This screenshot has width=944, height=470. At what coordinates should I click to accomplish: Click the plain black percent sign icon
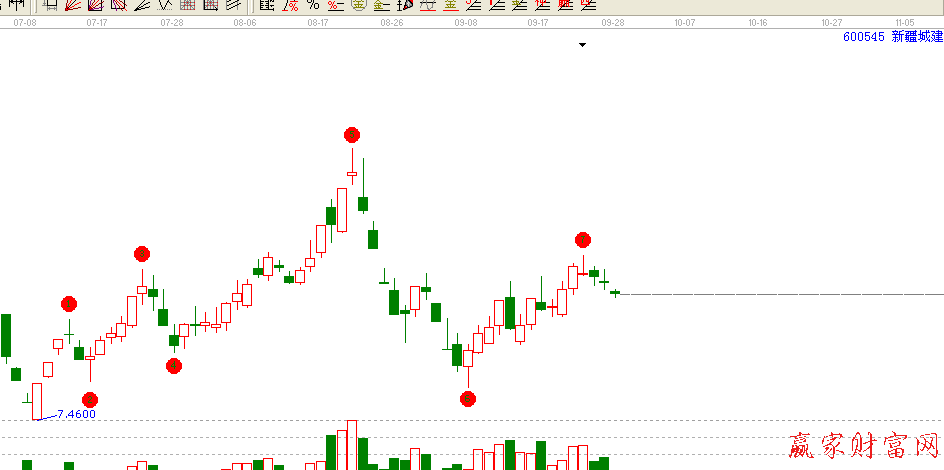click(x=312, y=5)
